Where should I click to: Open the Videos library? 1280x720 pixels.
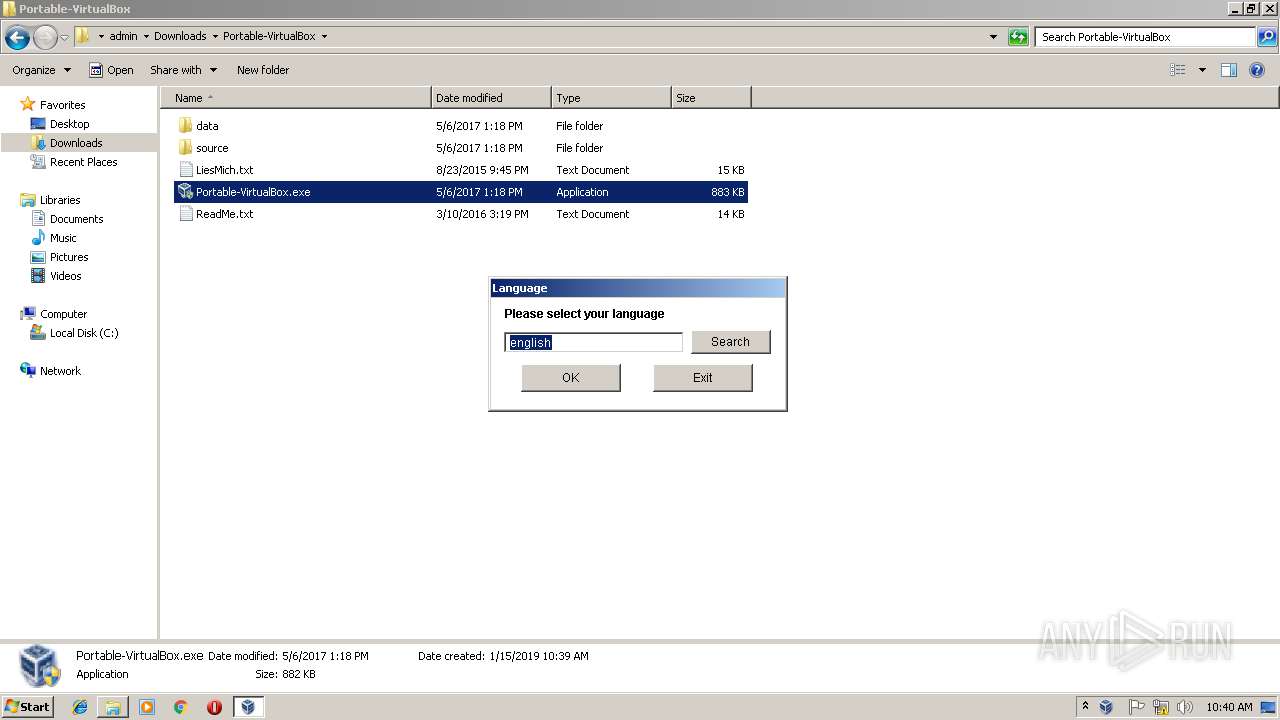pos(65,276)
